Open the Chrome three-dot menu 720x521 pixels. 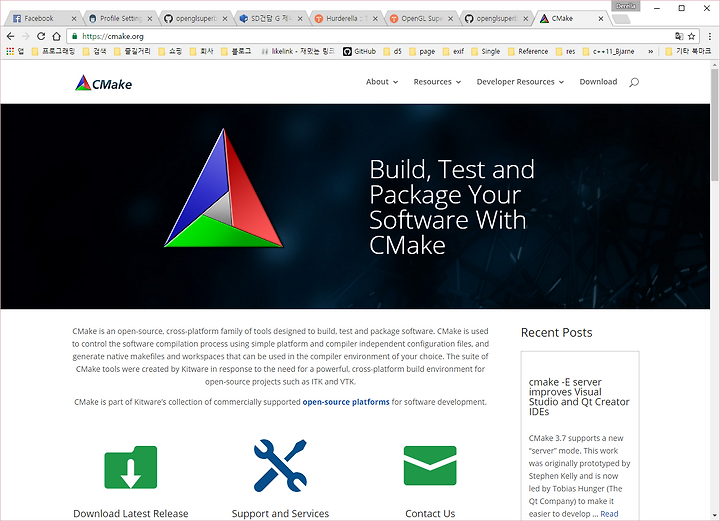[x=709, y=36]
